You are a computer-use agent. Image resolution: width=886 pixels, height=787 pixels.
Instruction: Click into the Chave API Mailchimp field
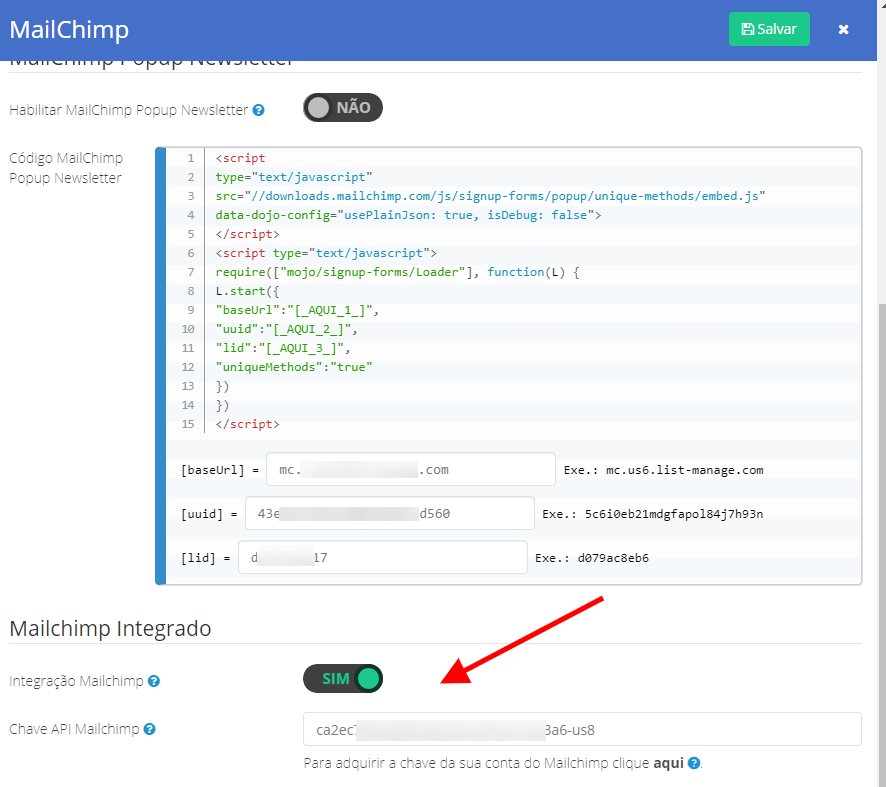582,729
